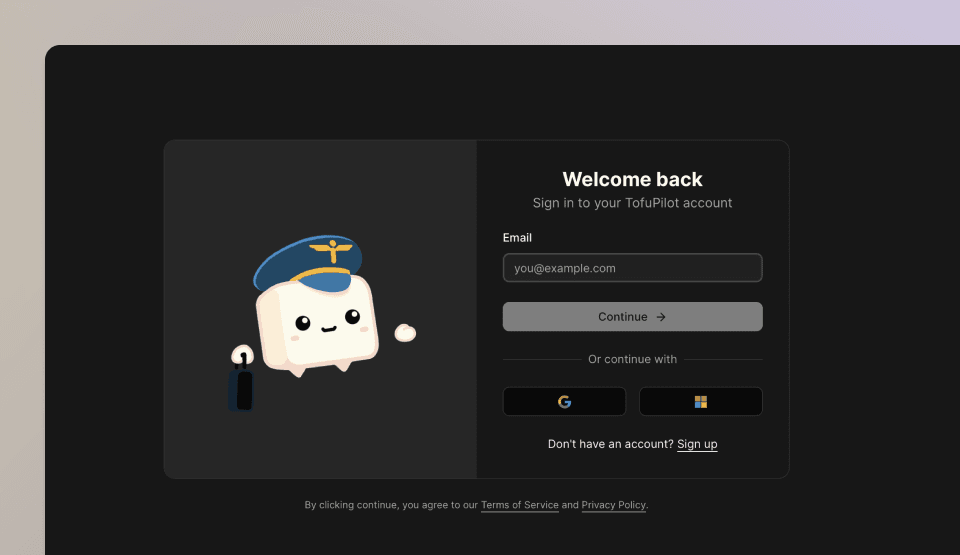Click the Continue button
Screen dimensions: 960x555
[x=632, y=317]
